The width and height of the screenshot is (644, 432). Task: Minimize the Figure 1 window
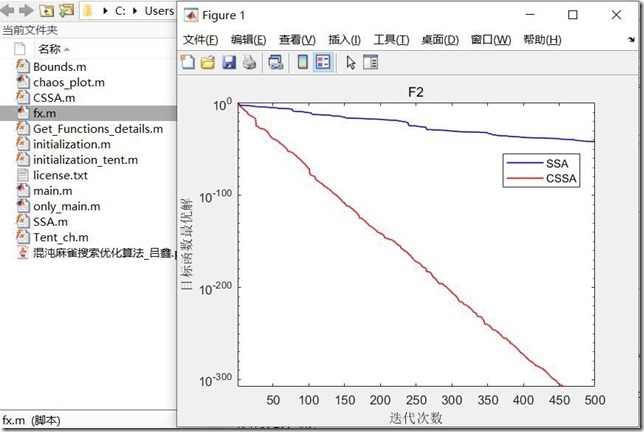pyautogui.click(x=530, y=15)
